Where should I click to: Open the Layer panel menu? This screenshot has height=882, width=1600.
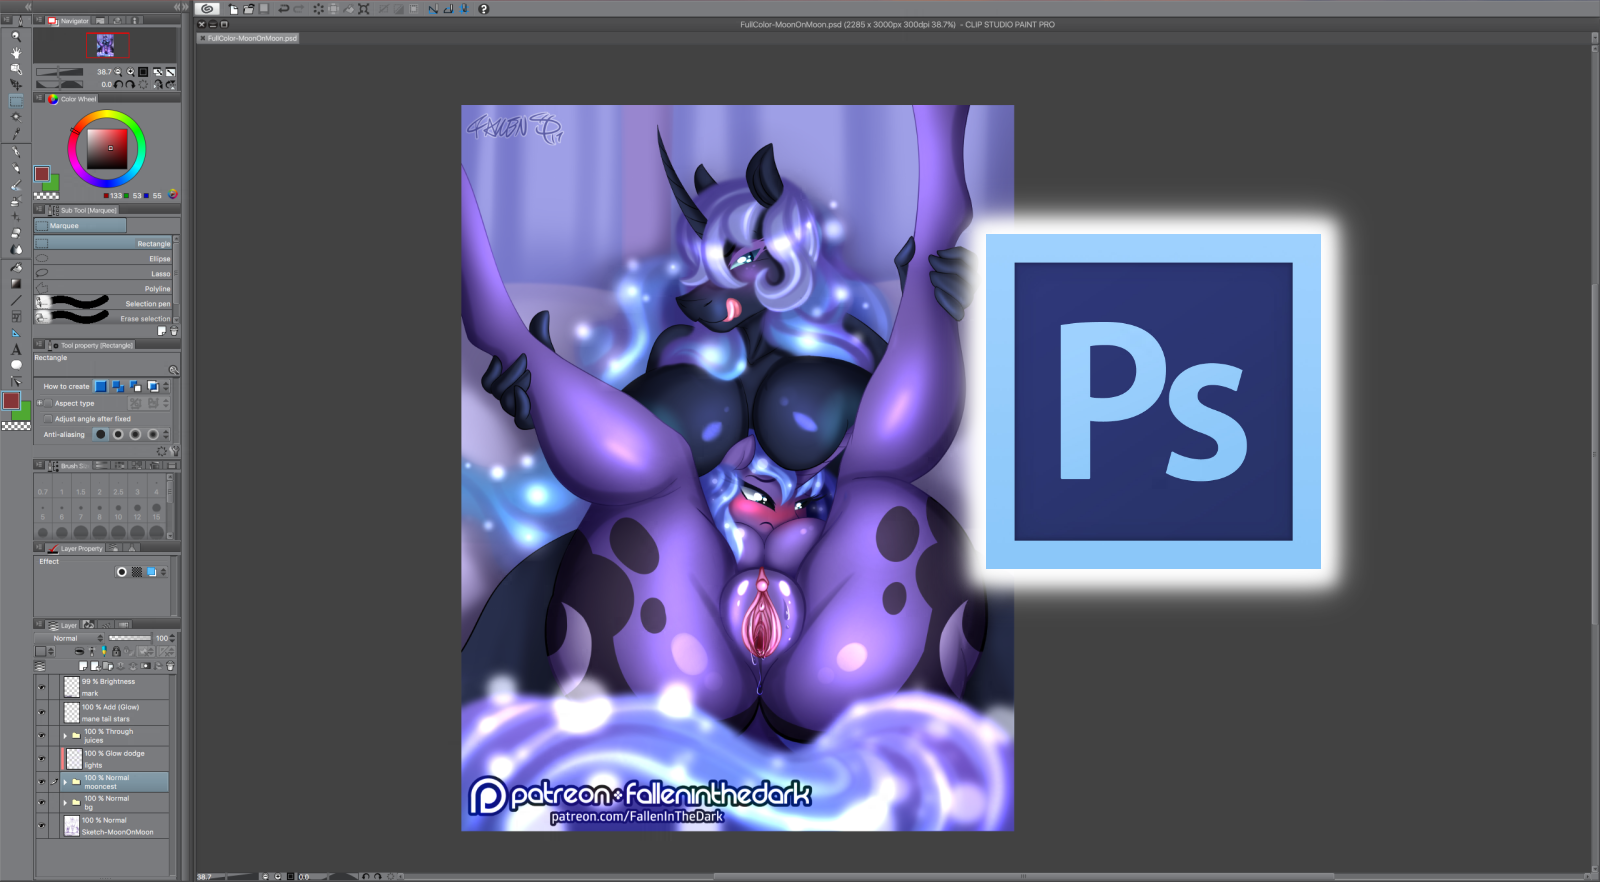39,625
